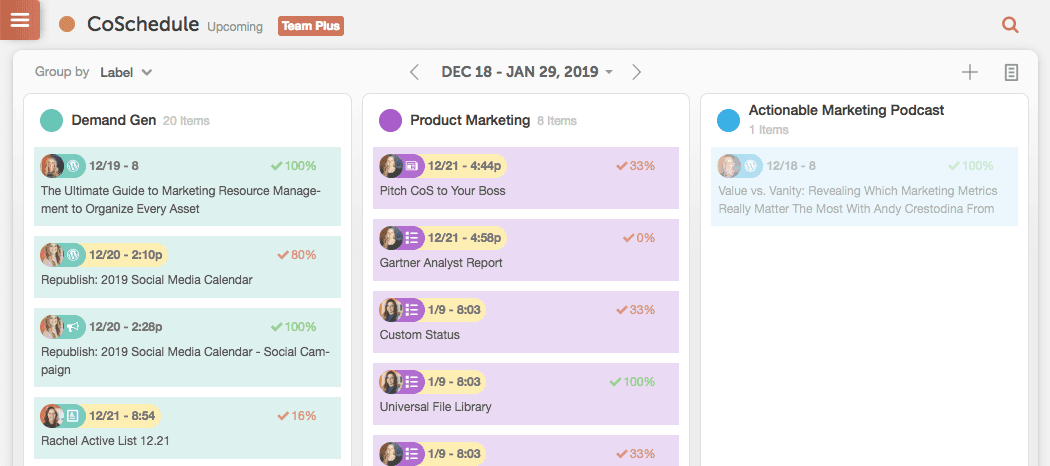The width and height of the screenshot is (1050, 466).
Task: Click avatar on Value vs. Vanity card
Action: [x=729, y=165]
